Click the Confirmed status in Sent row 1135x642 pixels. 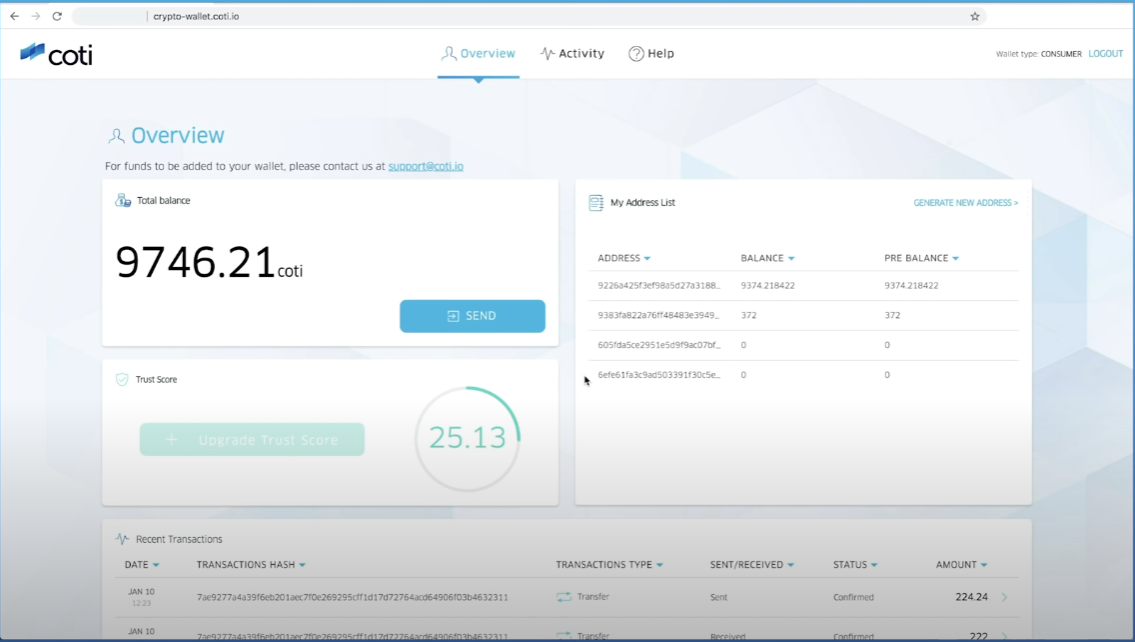pos(853,597)
